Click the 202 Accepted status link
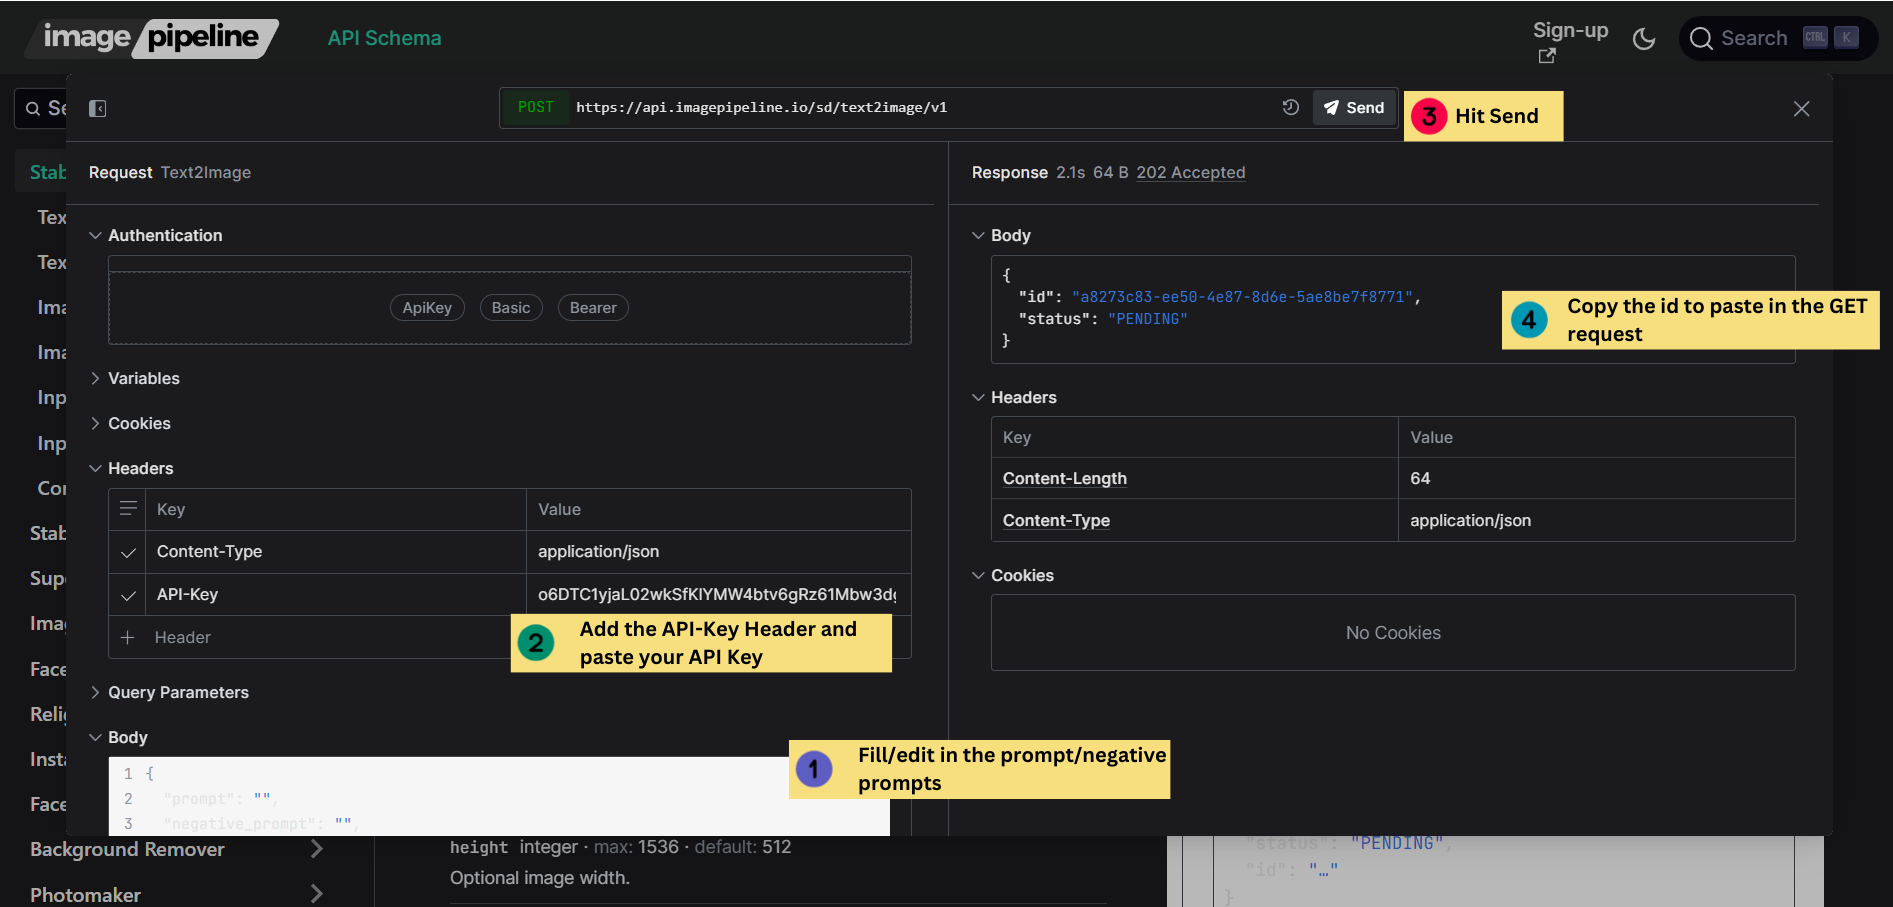 pyautogui.click(x=1190, y=172)
